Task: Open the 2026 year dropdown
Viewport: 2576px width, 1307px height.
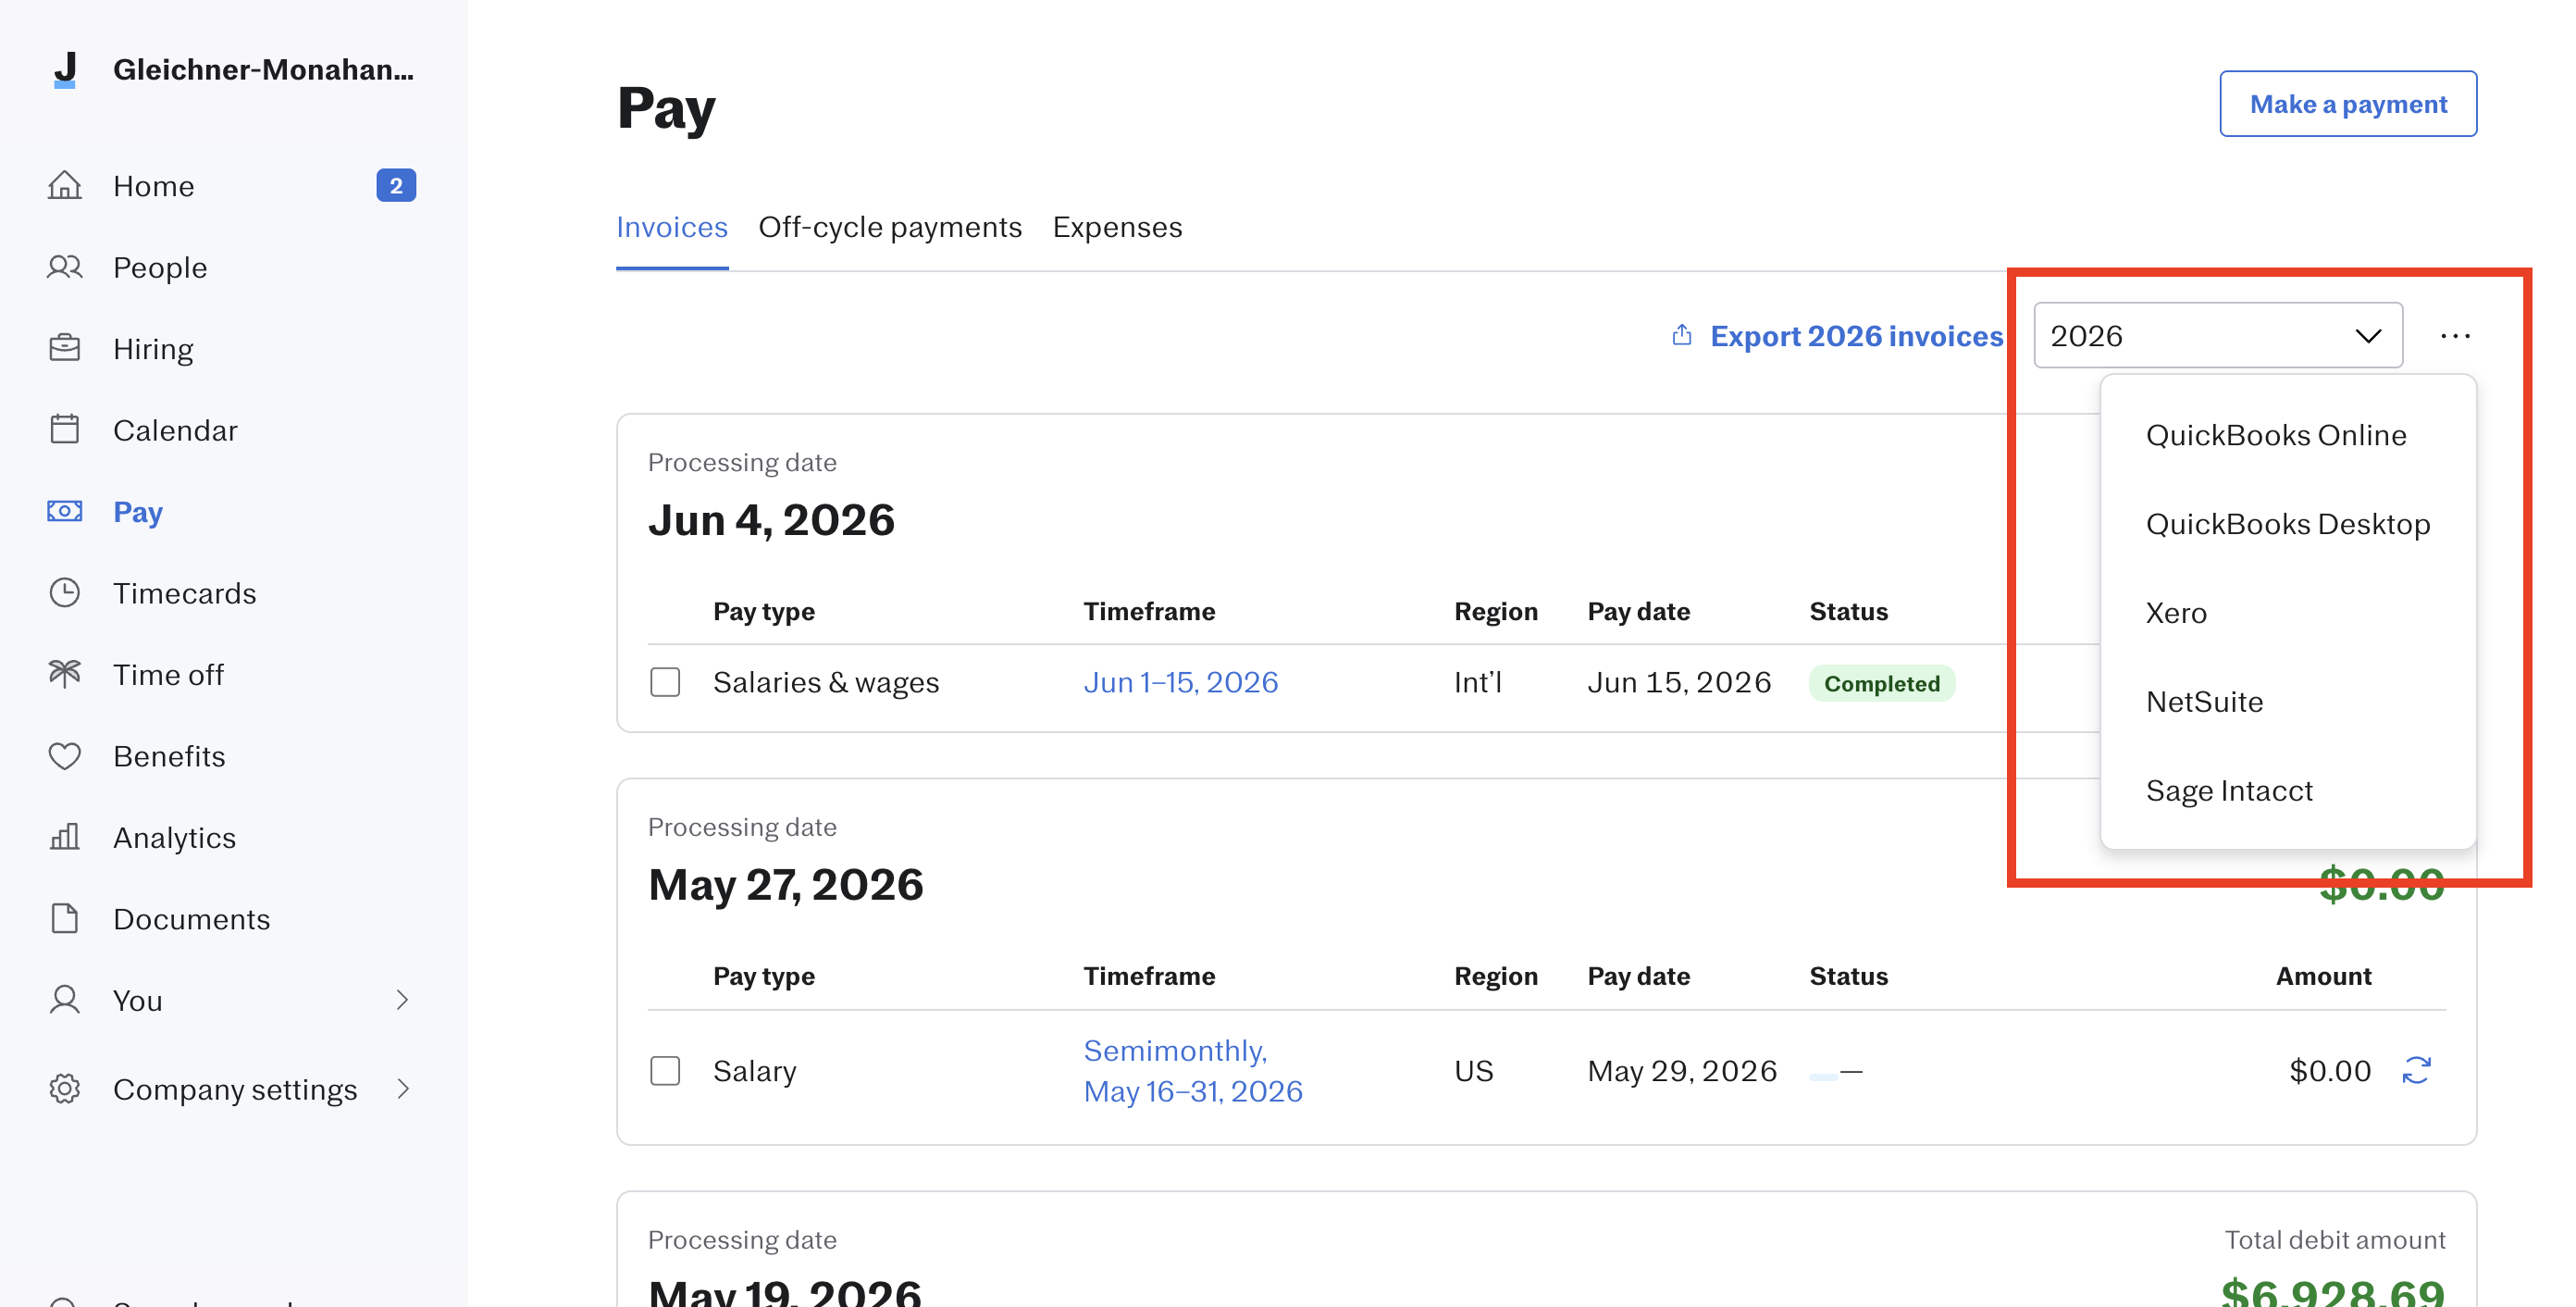Action: tap(2218, 336)
